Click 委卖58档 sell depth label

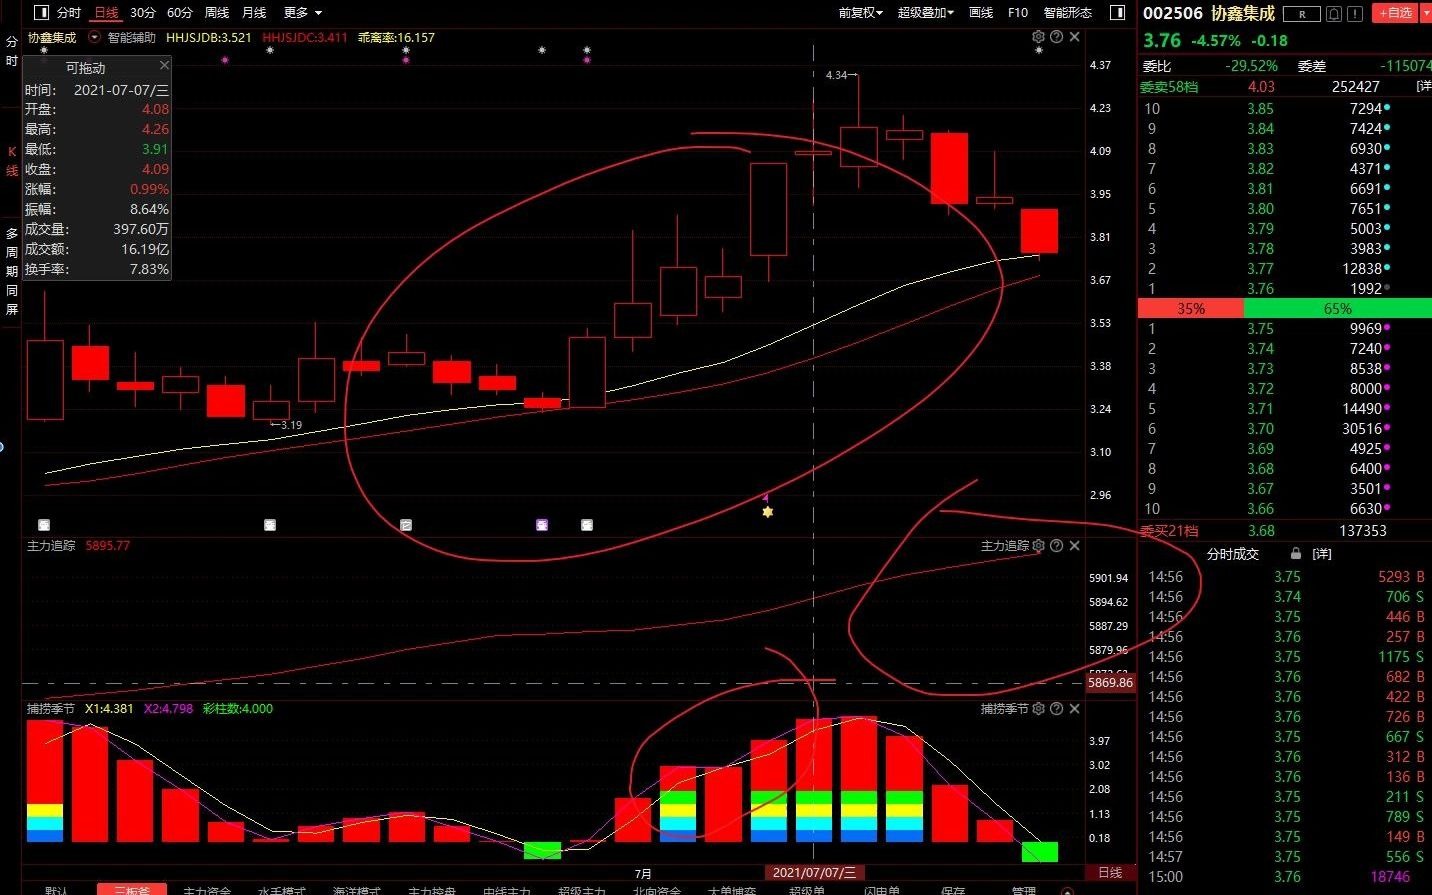(x=1169, y=87)
